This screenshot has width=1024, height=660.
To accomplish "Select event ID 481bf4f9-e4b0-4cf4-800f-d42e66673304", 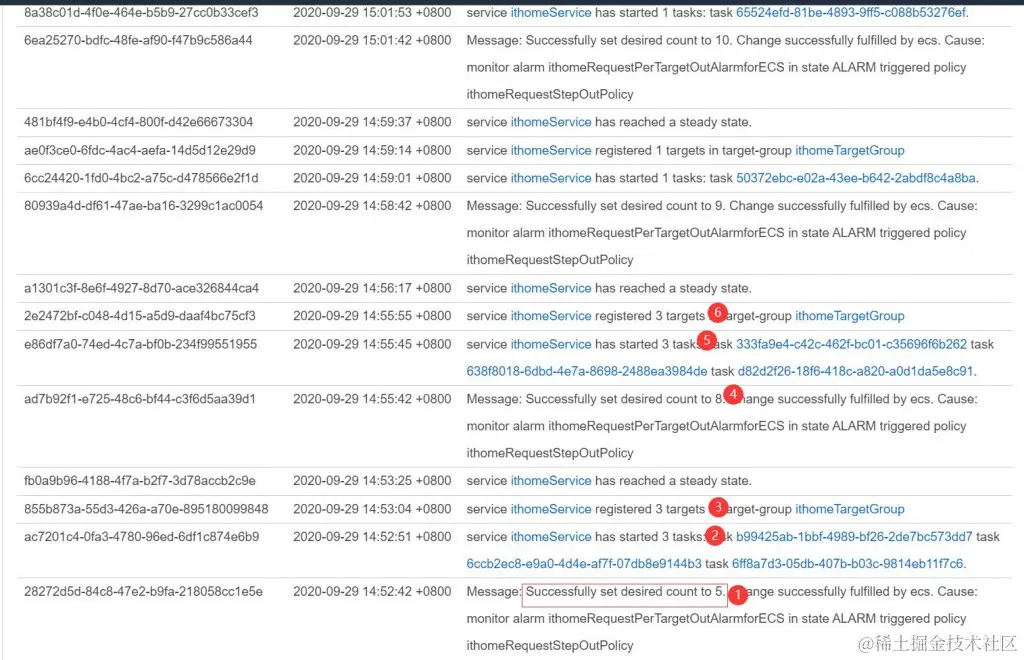I will tap(138, 122).
